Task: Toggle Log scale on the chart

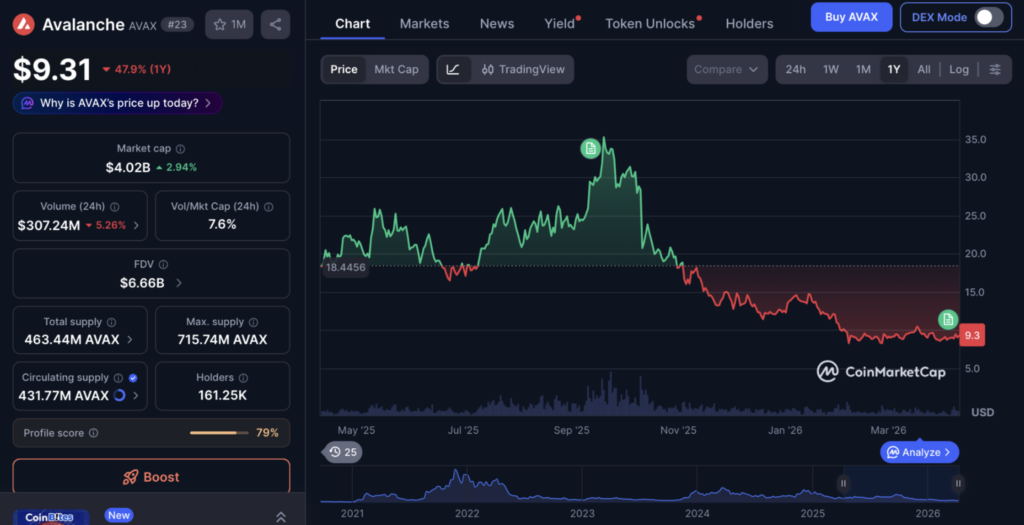Action: pos(959,69)
